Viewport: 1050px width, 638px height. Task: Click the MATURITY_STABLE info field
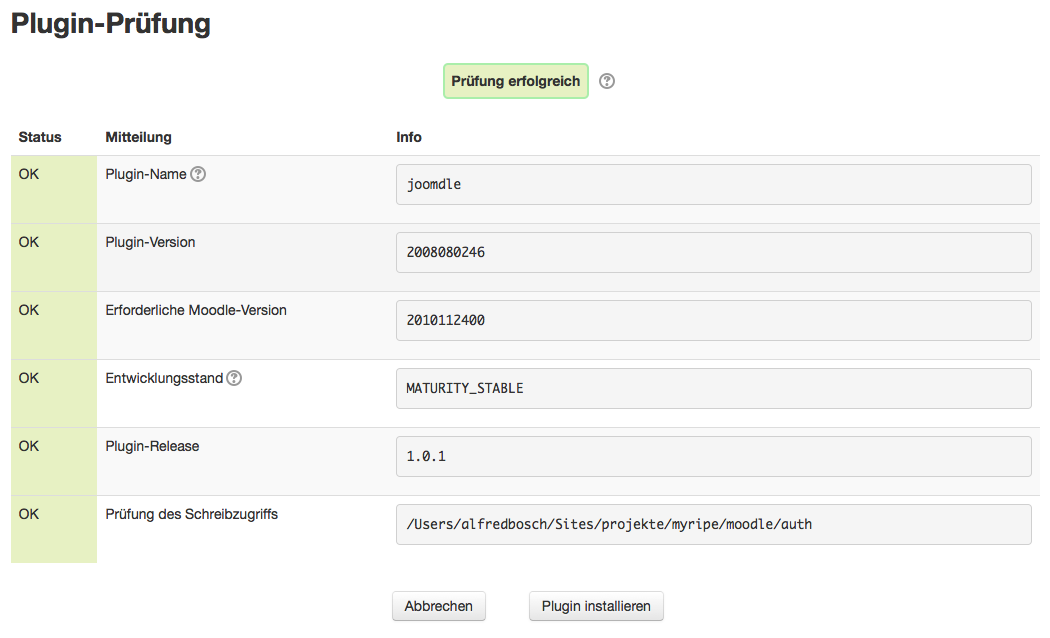tap(713, 388)
